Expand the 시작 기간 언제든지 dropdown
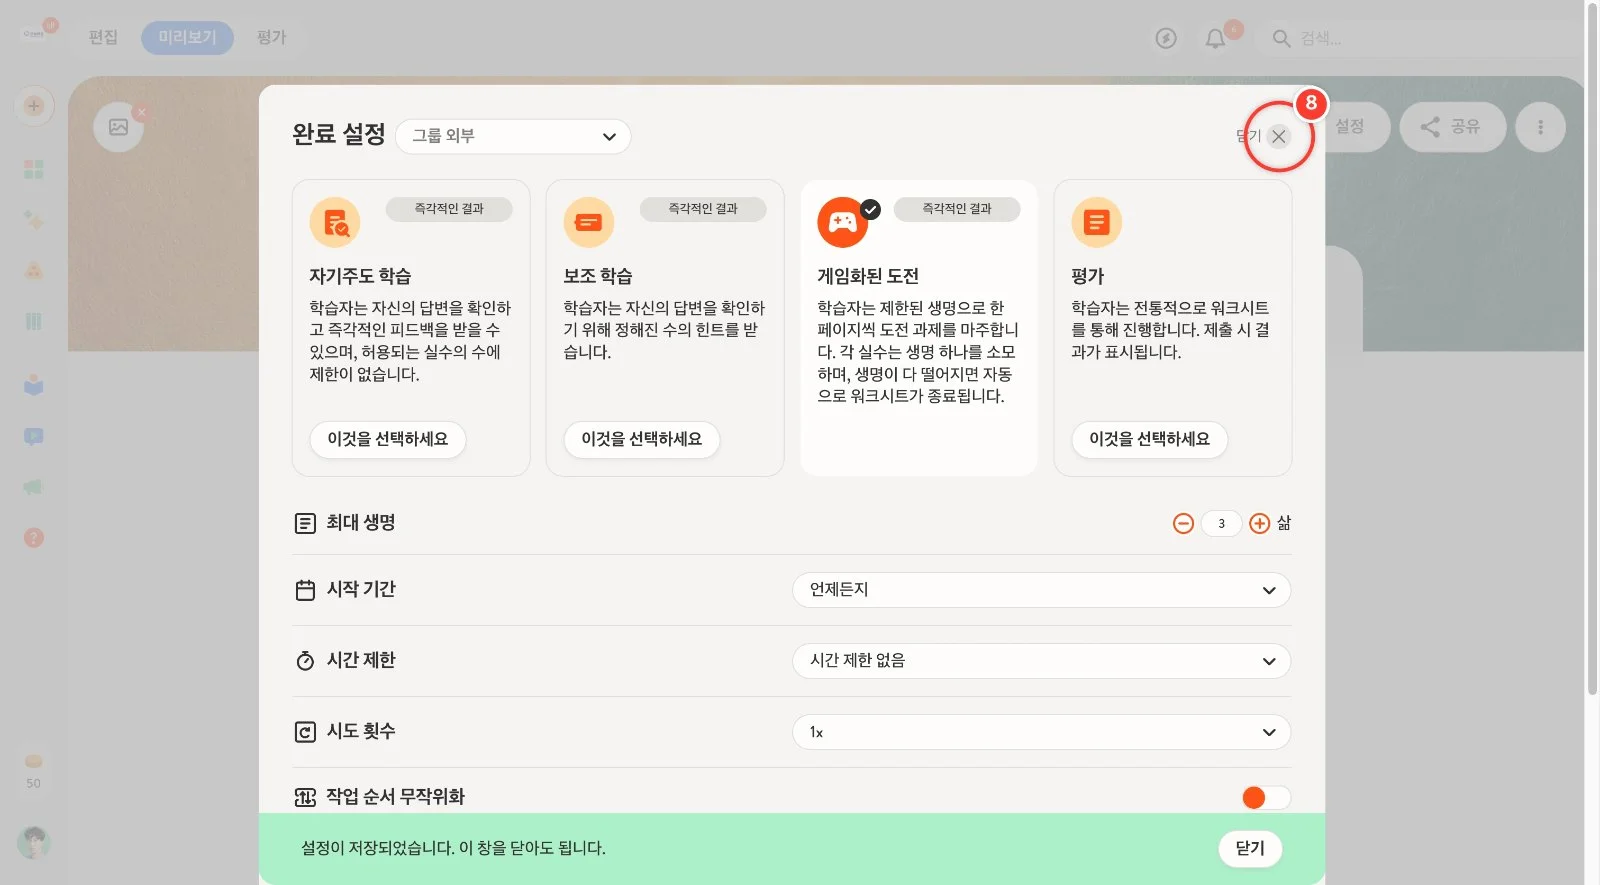1600x885 pixels. [x=1041, y=590]
